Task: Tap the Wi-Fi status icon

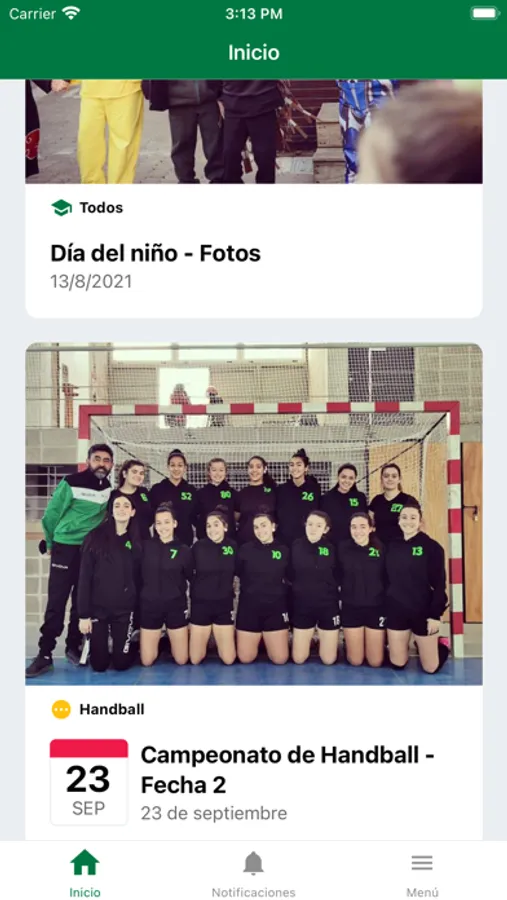Action: point(71,14)
